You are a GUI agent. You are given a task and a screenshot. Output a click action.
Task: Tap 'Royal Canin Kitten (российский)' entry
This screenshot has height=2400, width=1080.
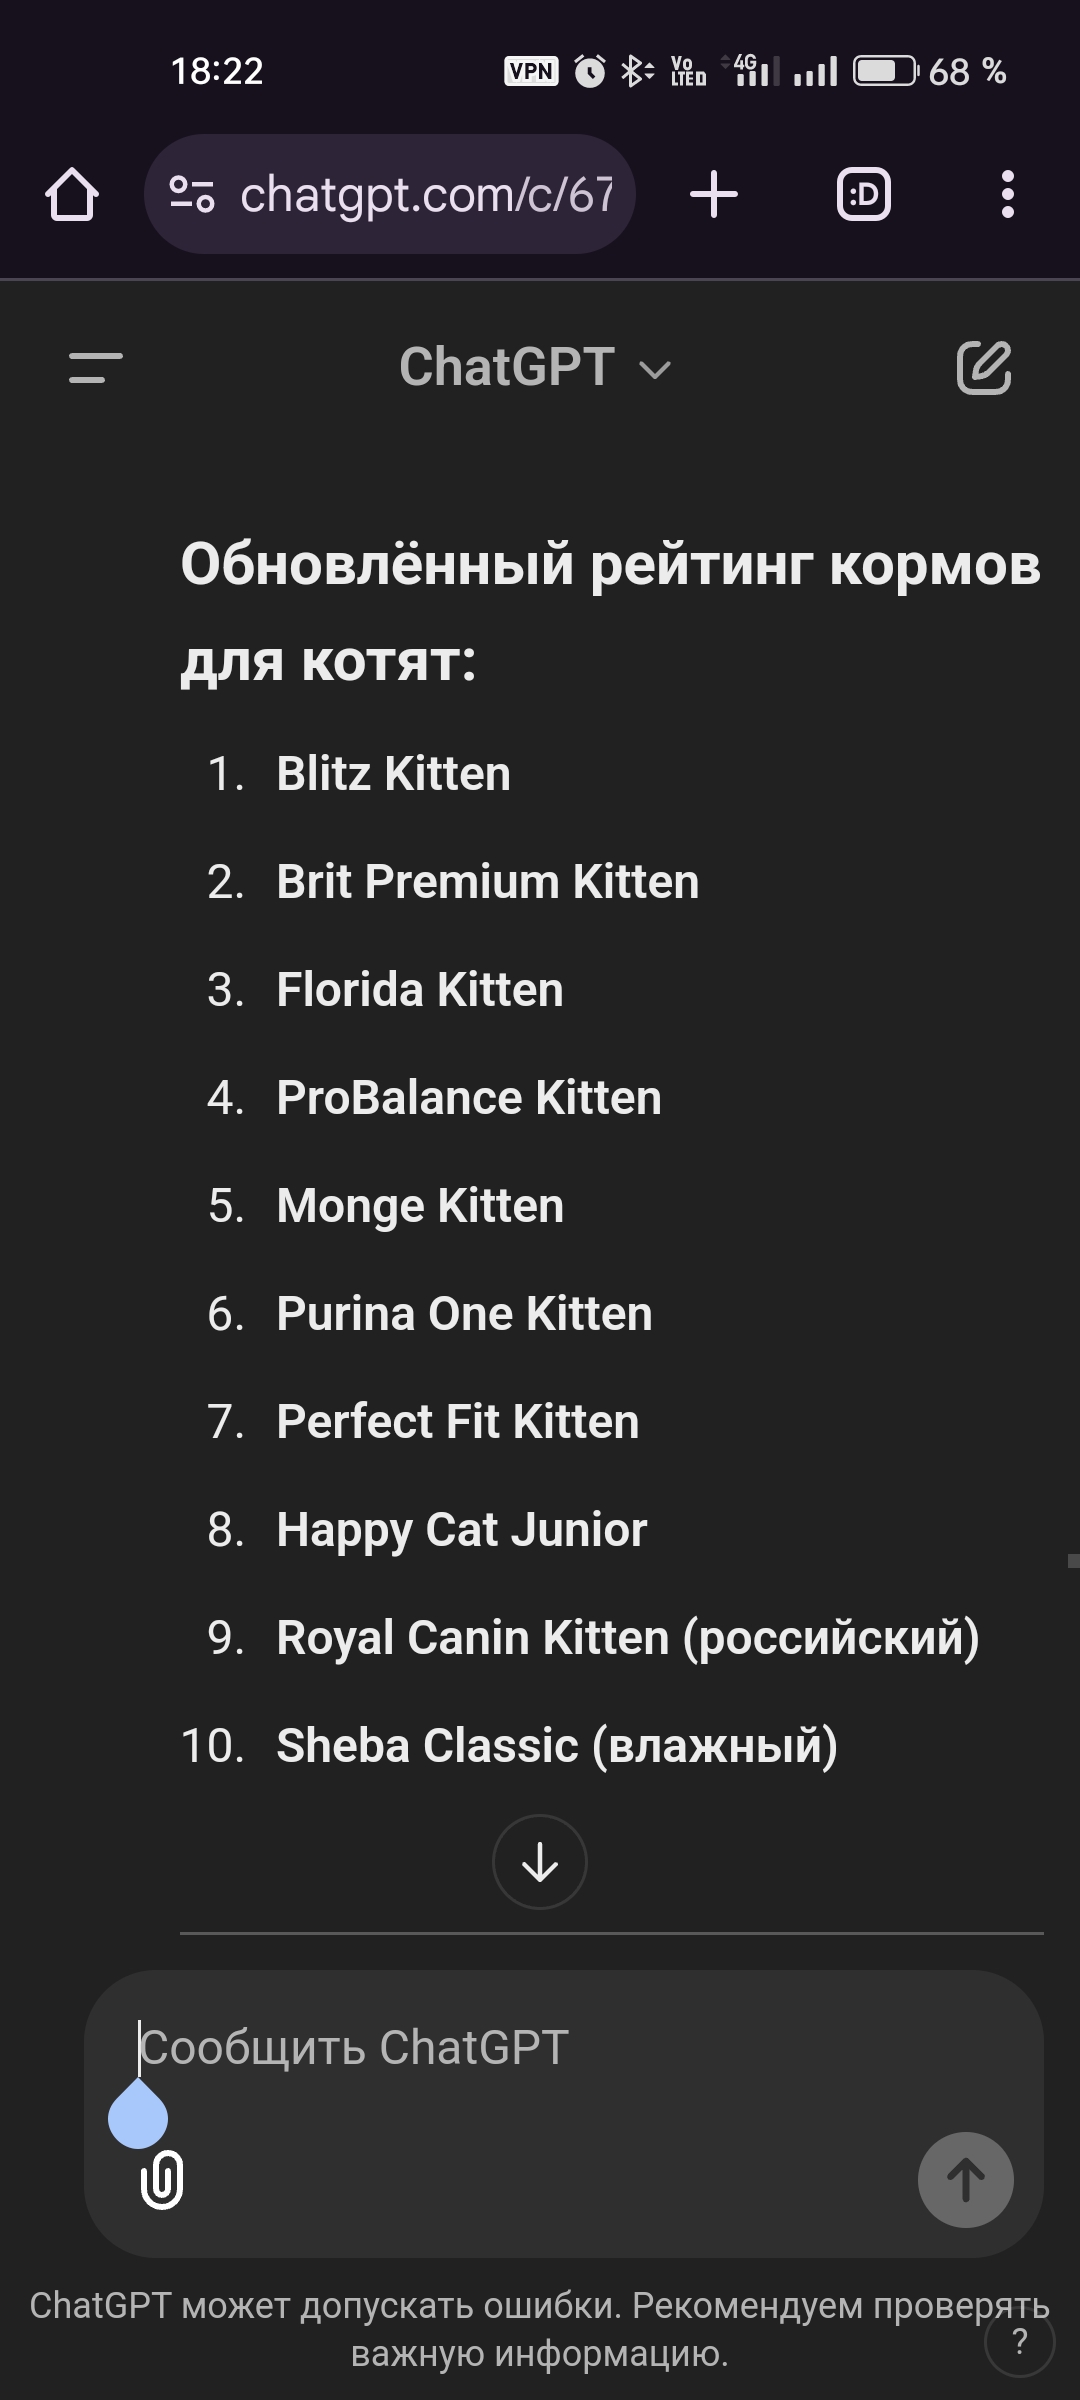(x=627, y=1638)
